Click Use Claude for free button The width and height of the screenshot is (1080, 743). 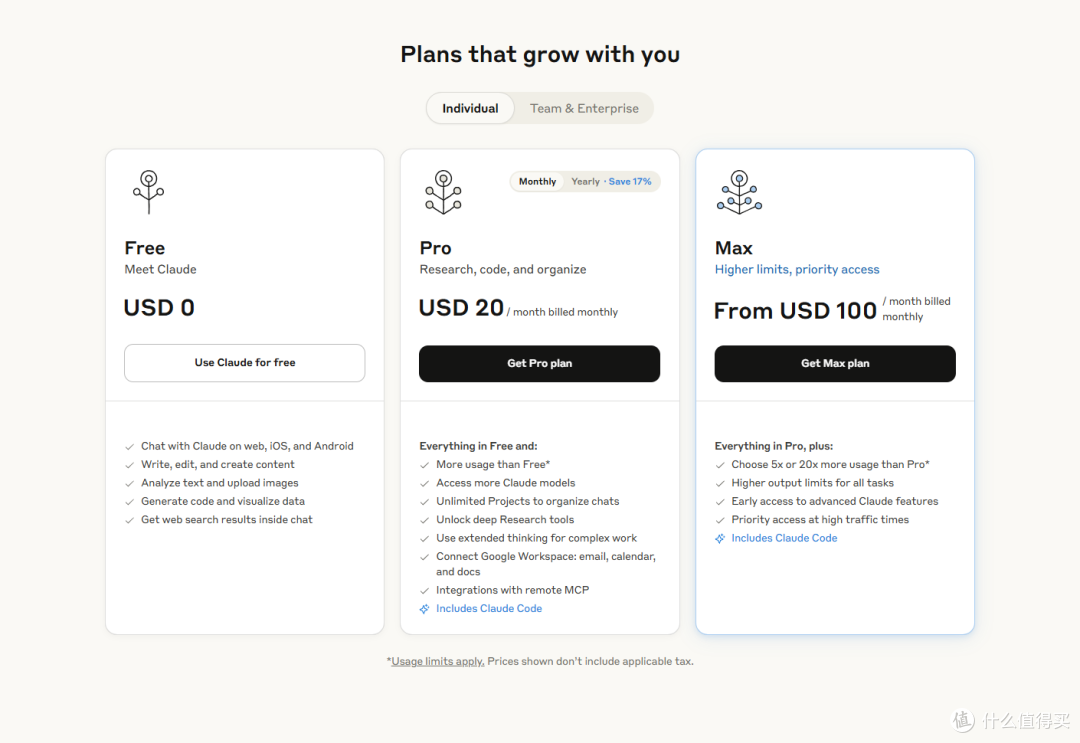(245, 363)
